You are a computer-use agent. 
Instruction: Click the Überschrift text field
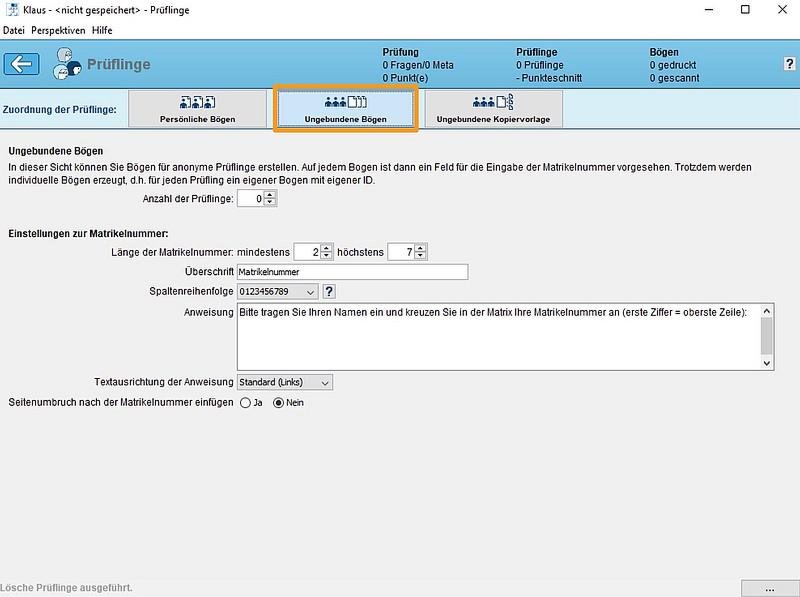[x=353, y=272]
